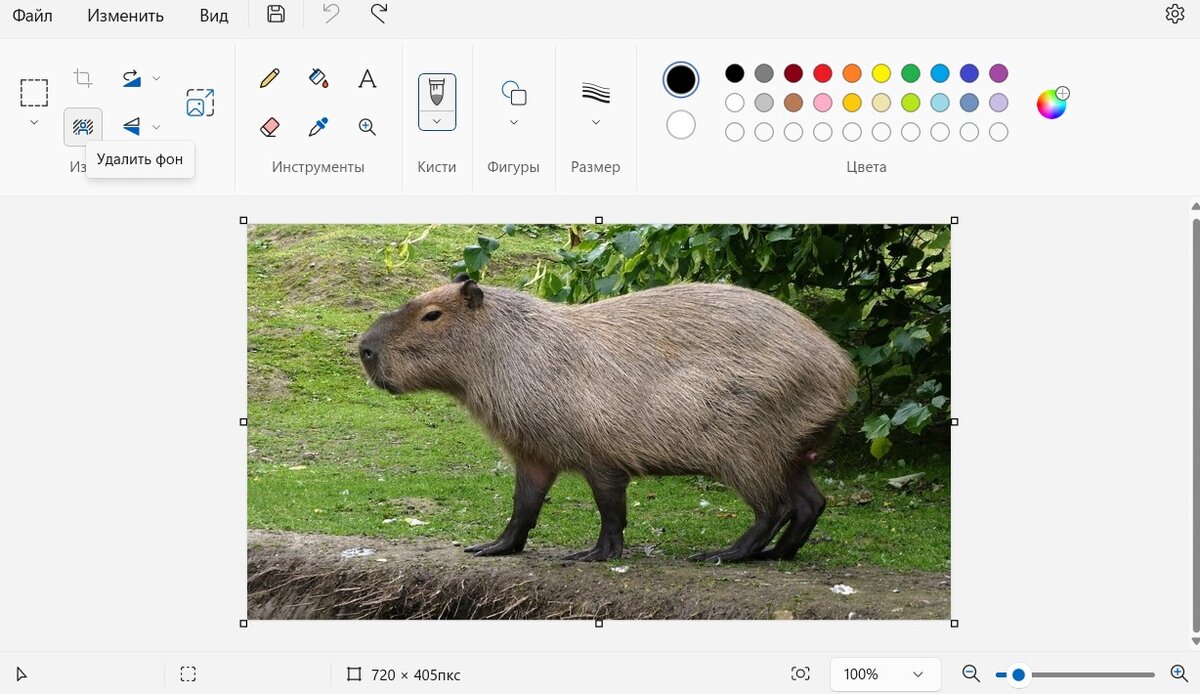Screen dimensions: 1200x694
Task: Click the image resize/AI image icon
Action: tap(200, 102)
